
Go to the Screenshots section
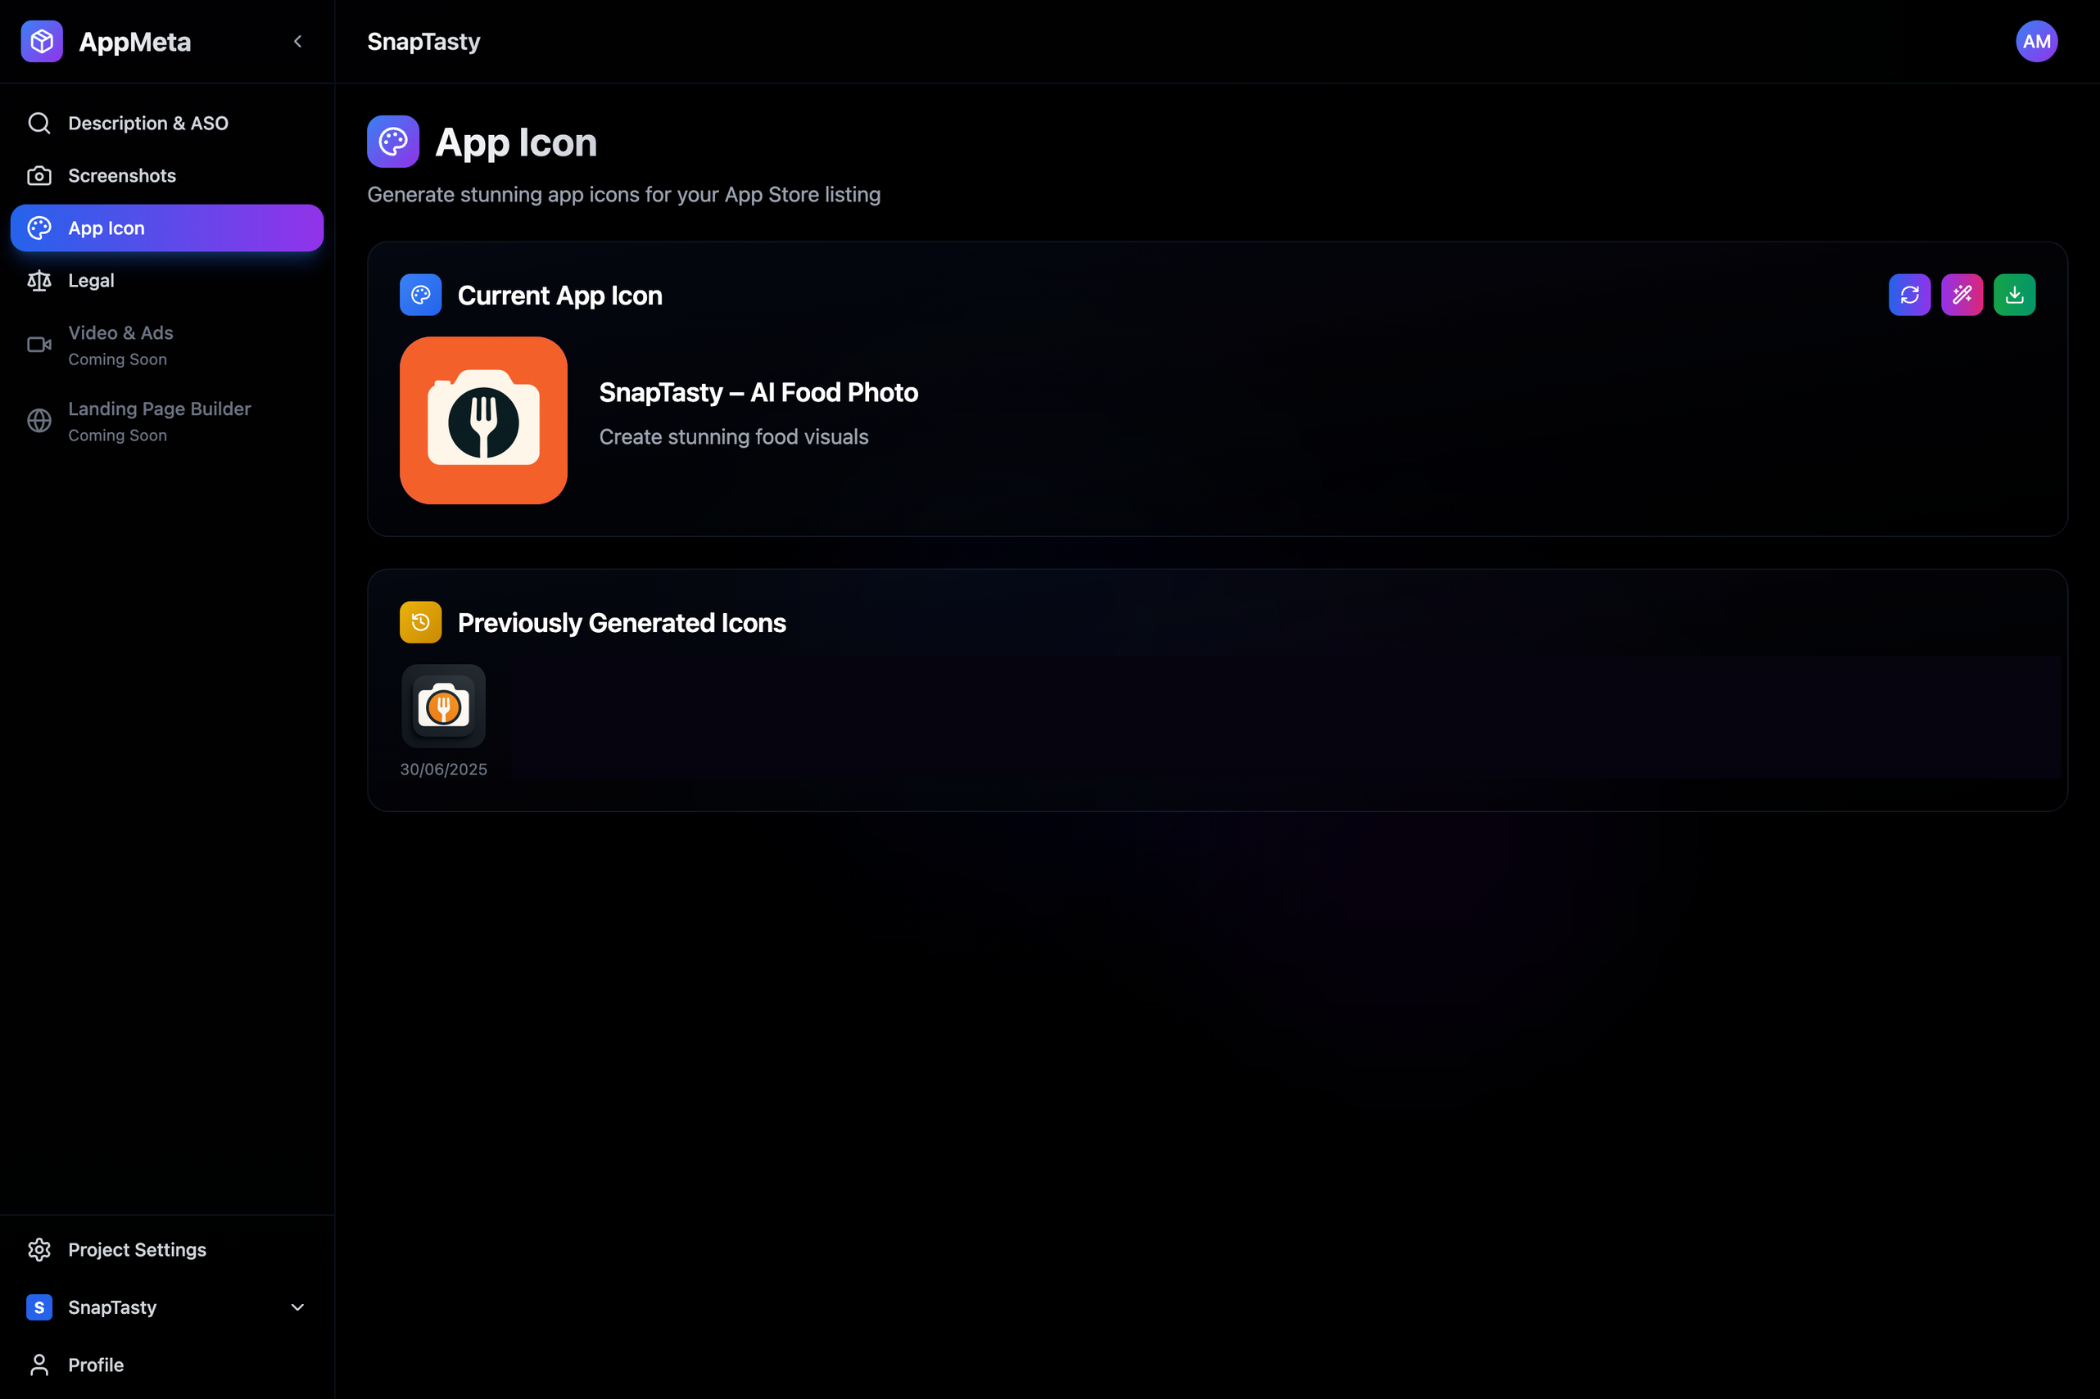coord(122,176)
